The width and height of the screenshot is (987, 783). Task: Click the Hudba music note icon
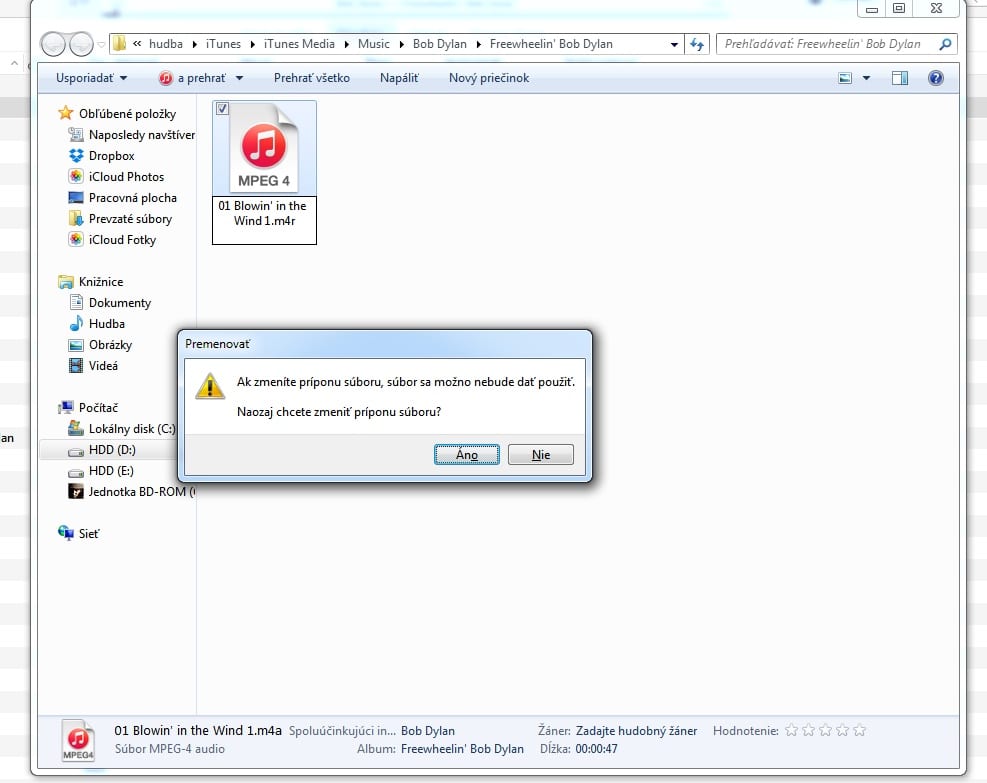click(76, 324)
